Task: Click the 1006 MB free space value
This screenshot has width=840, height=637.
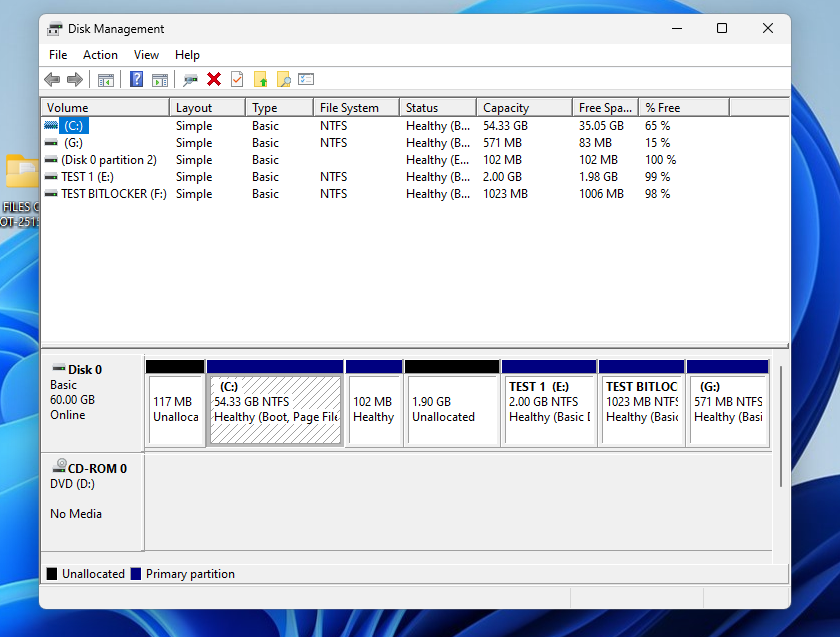Action: point(601,194)
